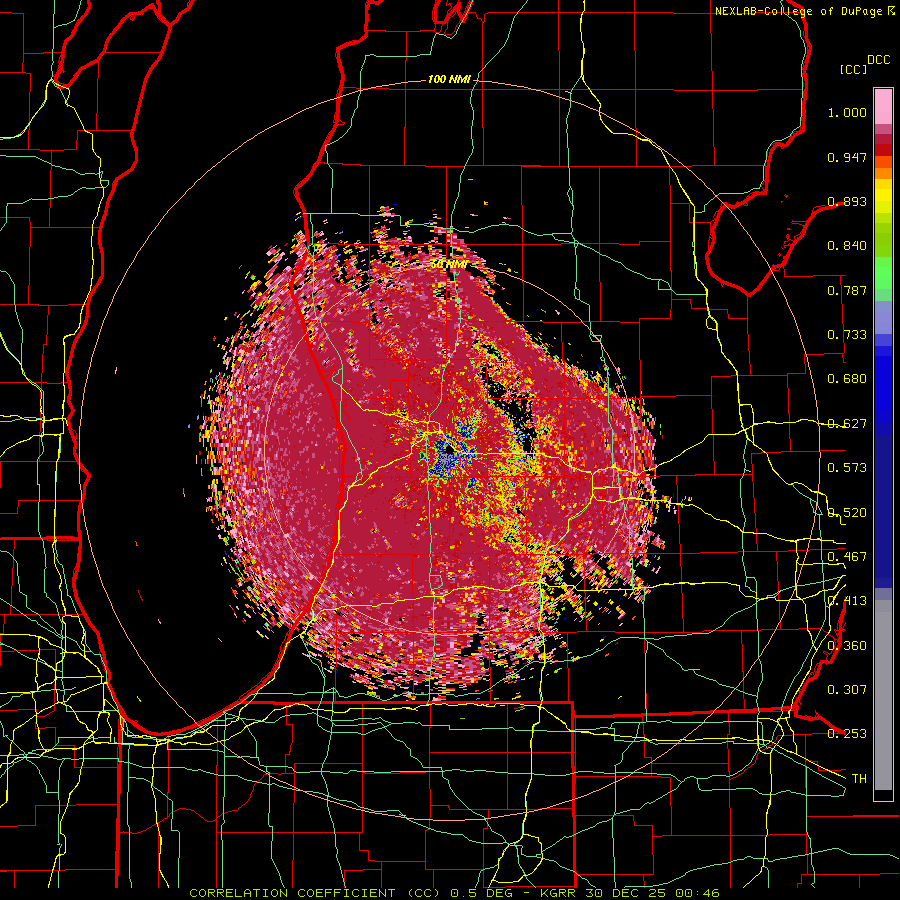Click the 50 NMI range ring label

click(448, 264)
